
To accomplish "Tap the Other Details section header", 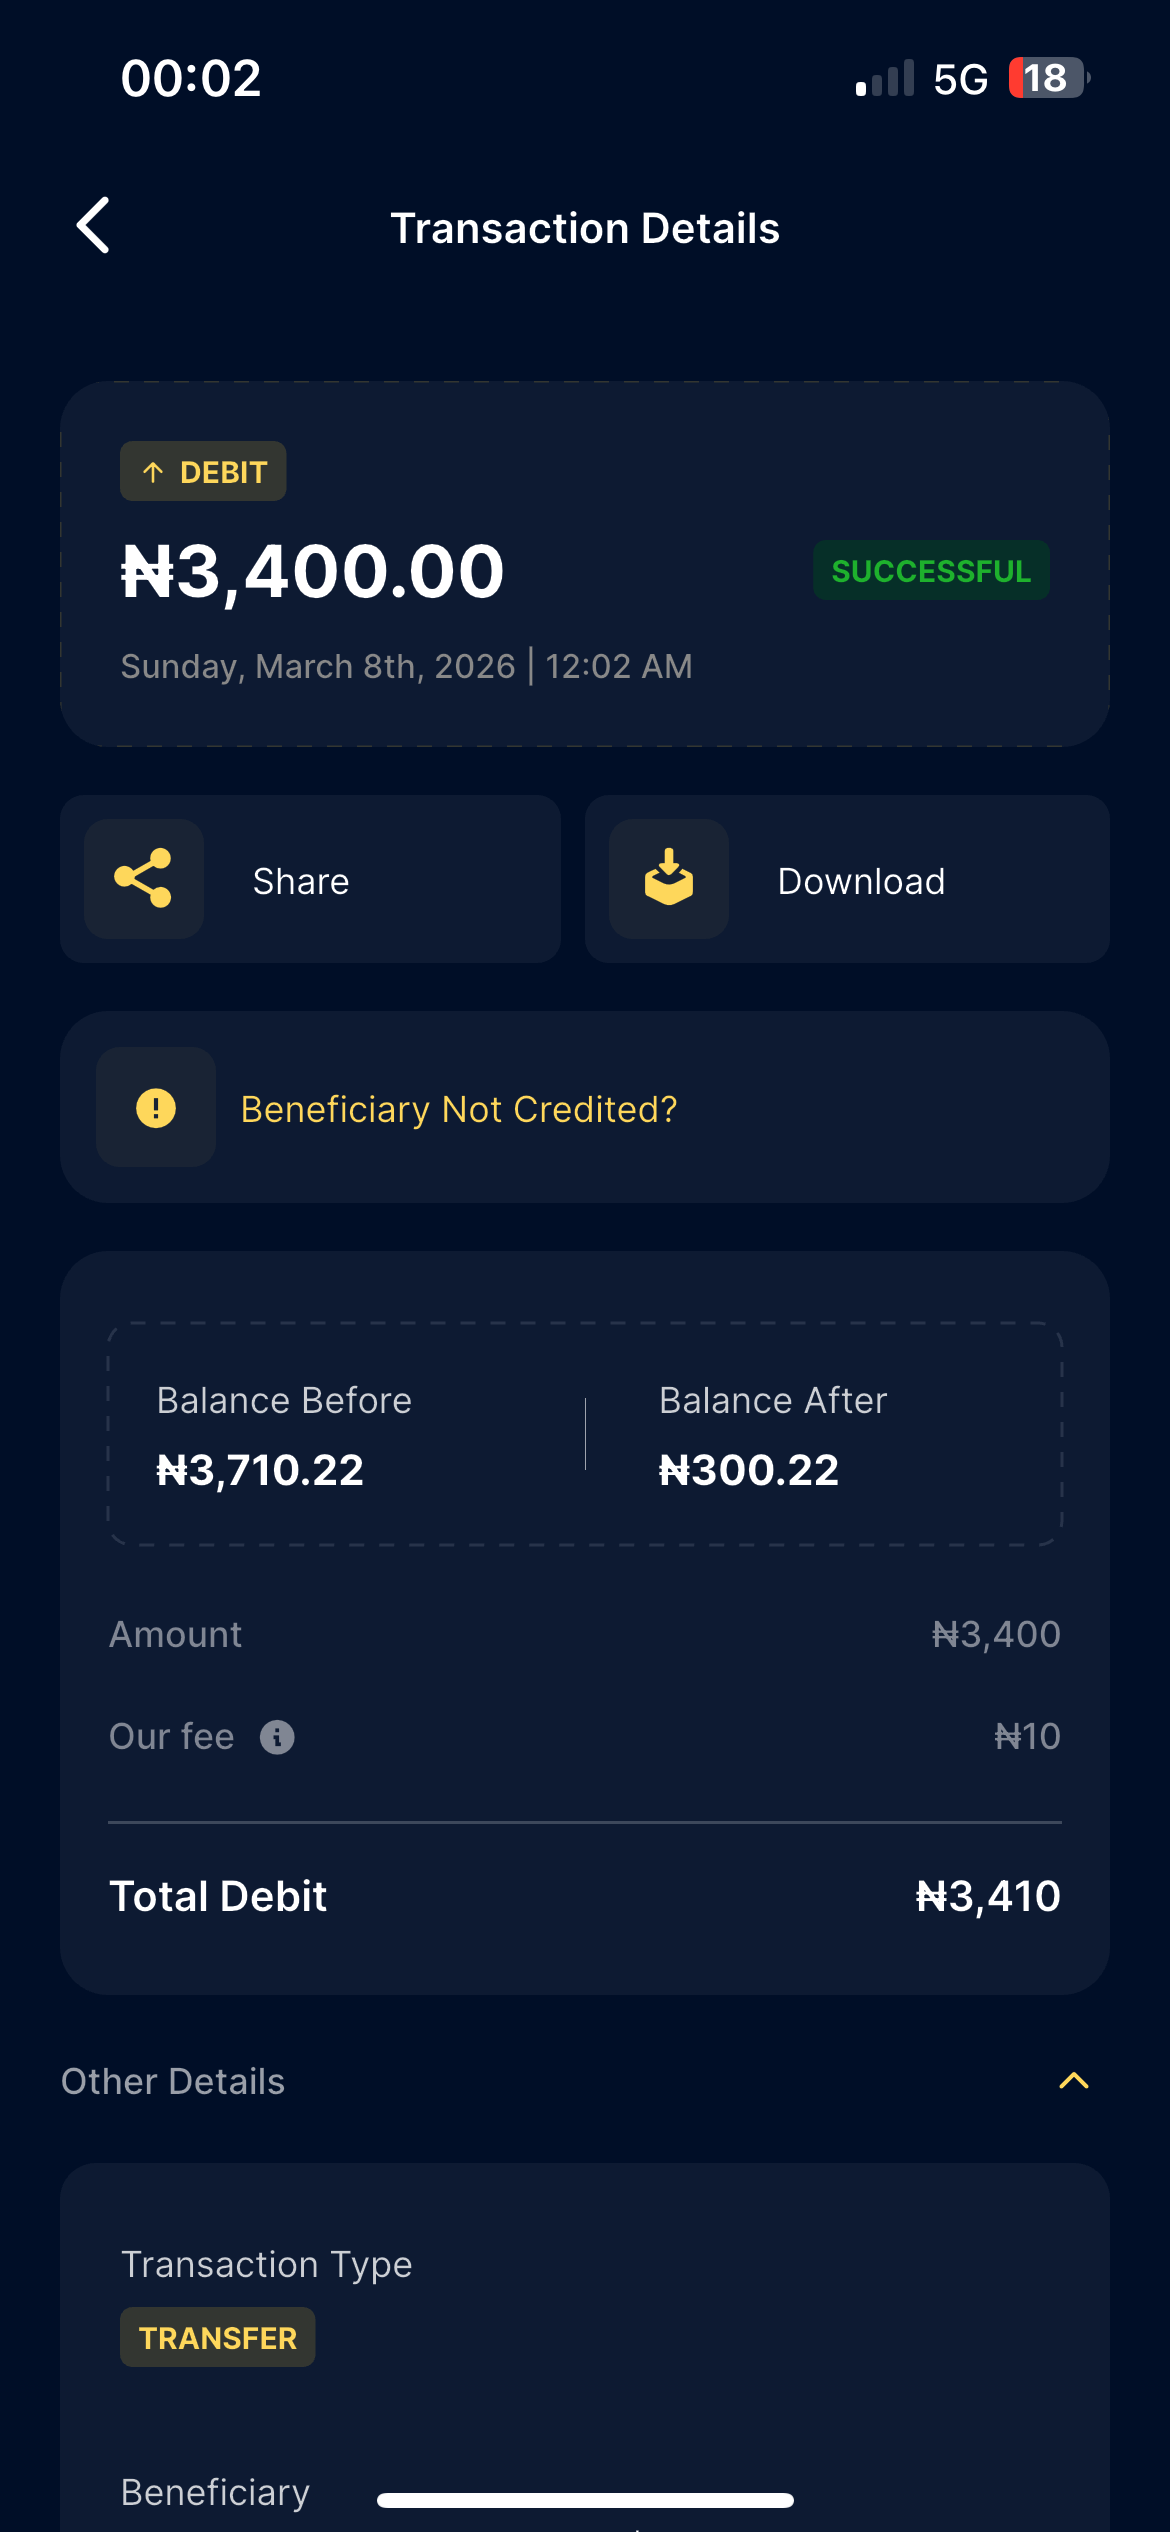I will pyautogui.click(x=173, y=2081).
